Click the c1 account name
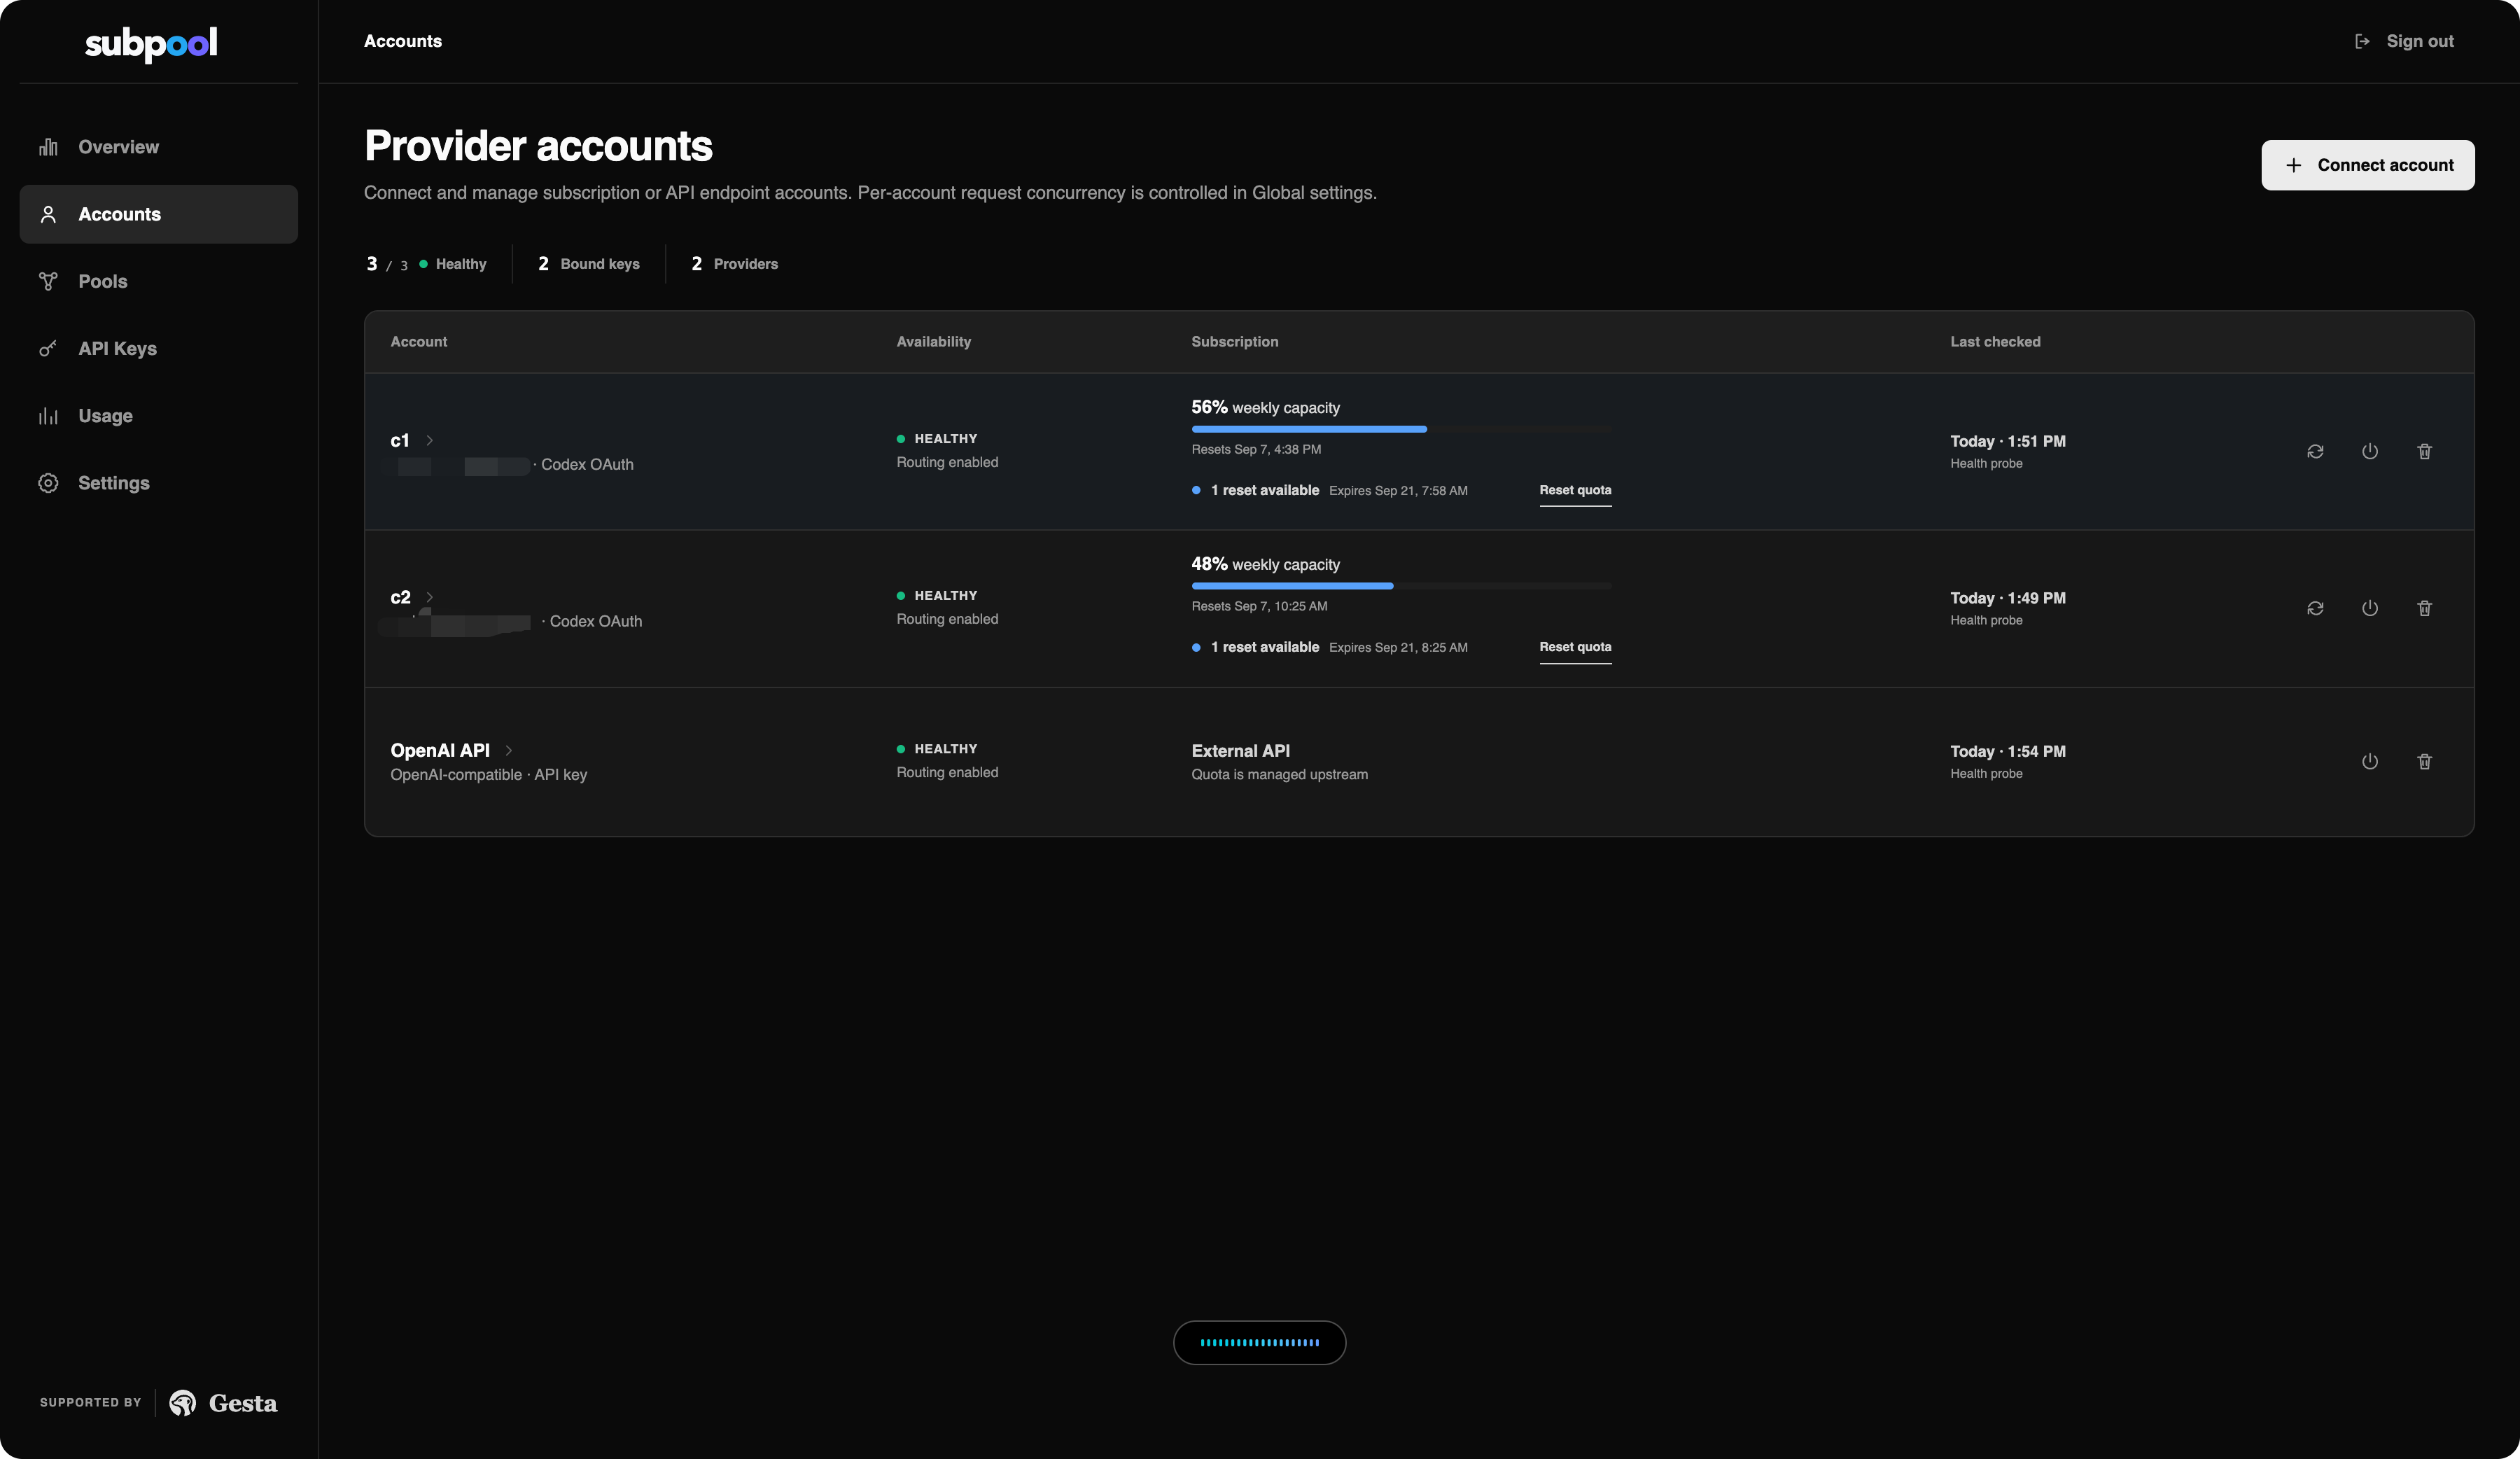 click(400, 440)
